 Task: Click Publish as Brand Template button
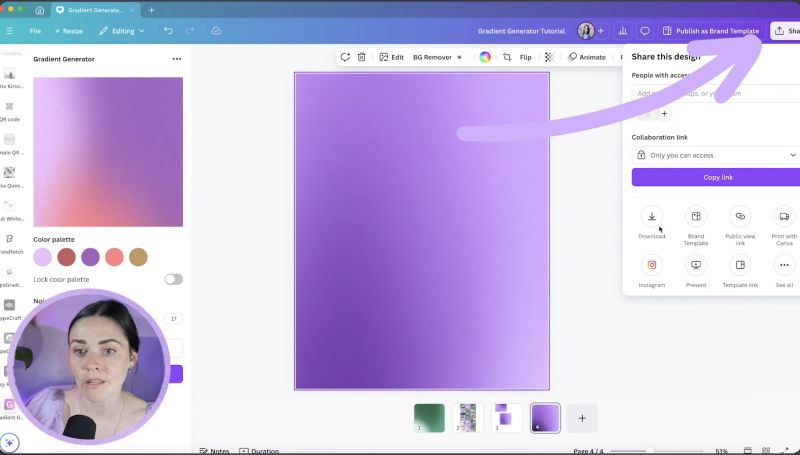[712, 31]
